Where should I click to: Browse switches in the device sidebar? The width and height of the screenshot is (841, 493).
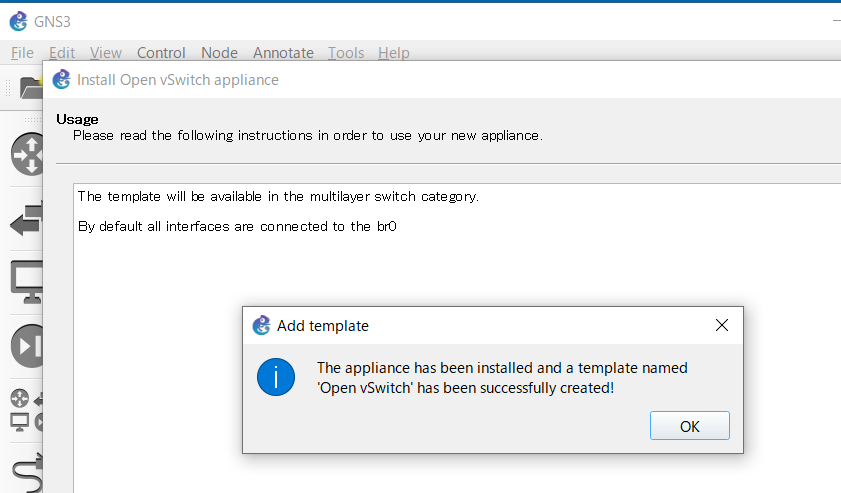pos(26,219)
